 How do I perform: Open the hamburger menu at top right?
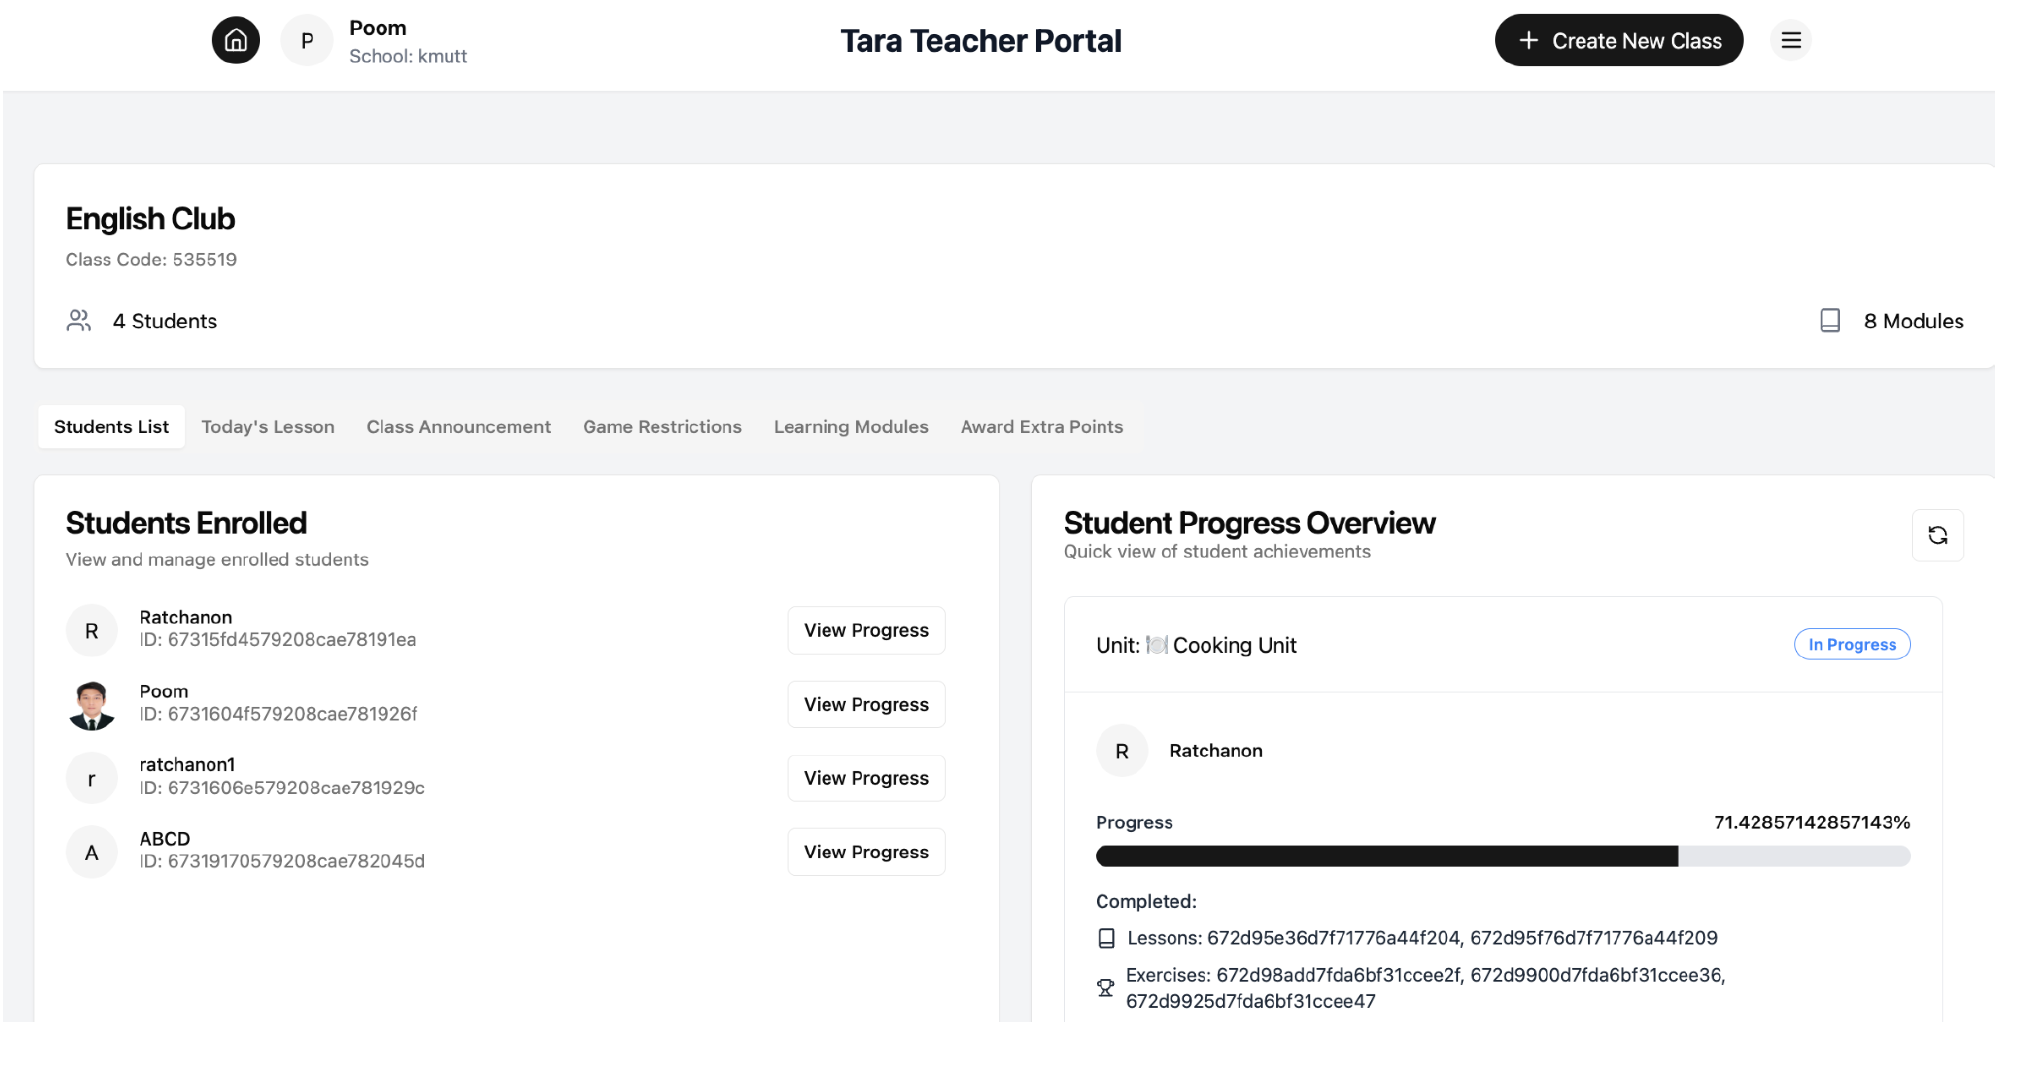pos(1790,40)
